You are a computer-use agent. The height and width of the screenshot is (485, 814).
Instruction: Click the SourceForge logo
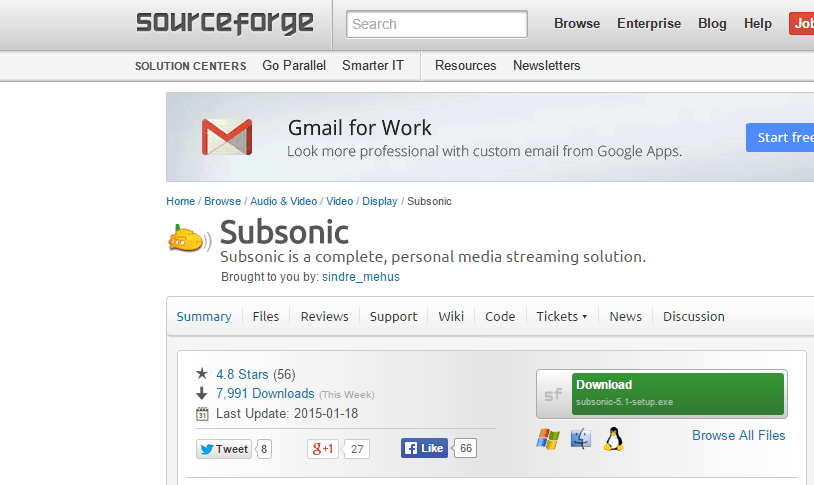tap(225, 23)
